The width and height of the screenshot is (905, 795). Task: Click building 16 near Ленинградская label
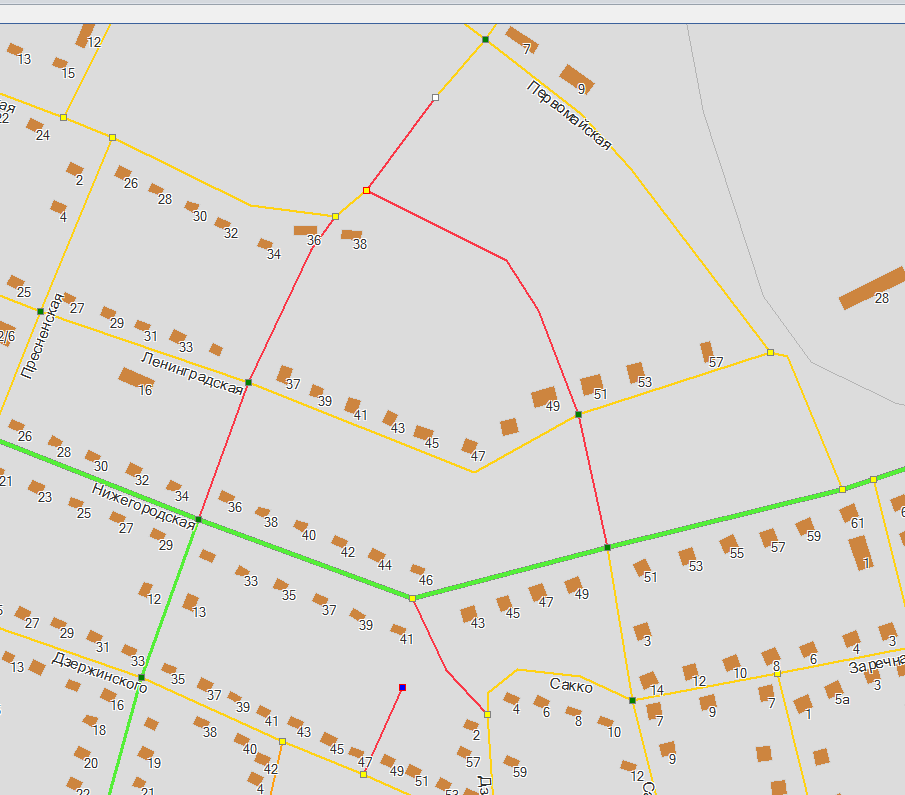pos(134,378)
